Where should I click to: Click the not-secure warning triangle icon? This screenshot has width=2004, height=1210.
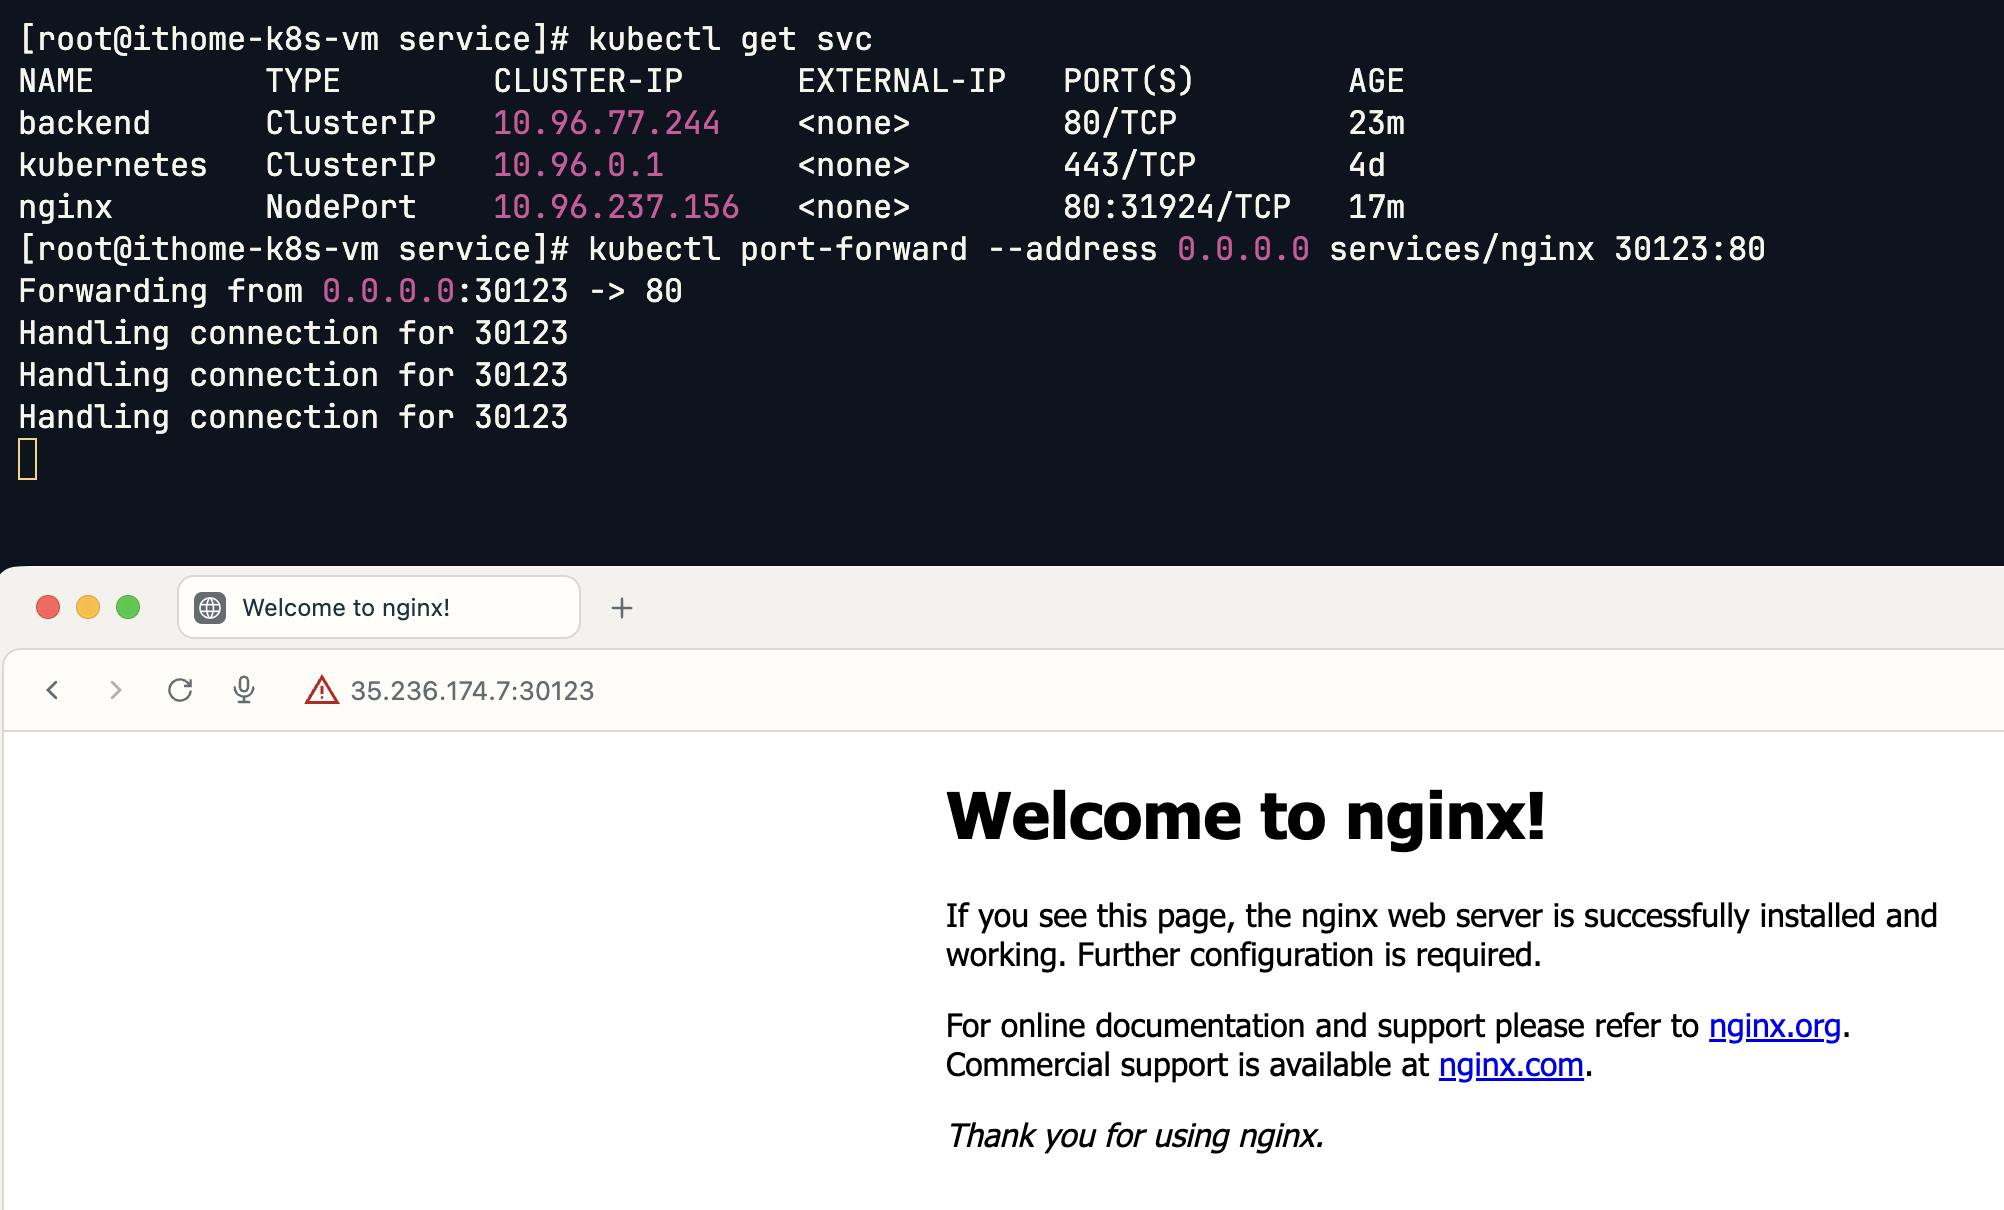point(321,690)
